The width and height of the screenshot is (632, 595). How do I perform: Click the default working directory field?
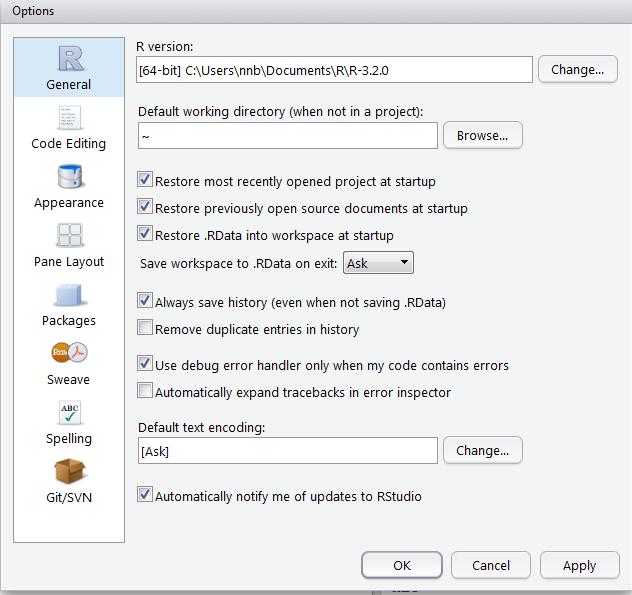287,135
